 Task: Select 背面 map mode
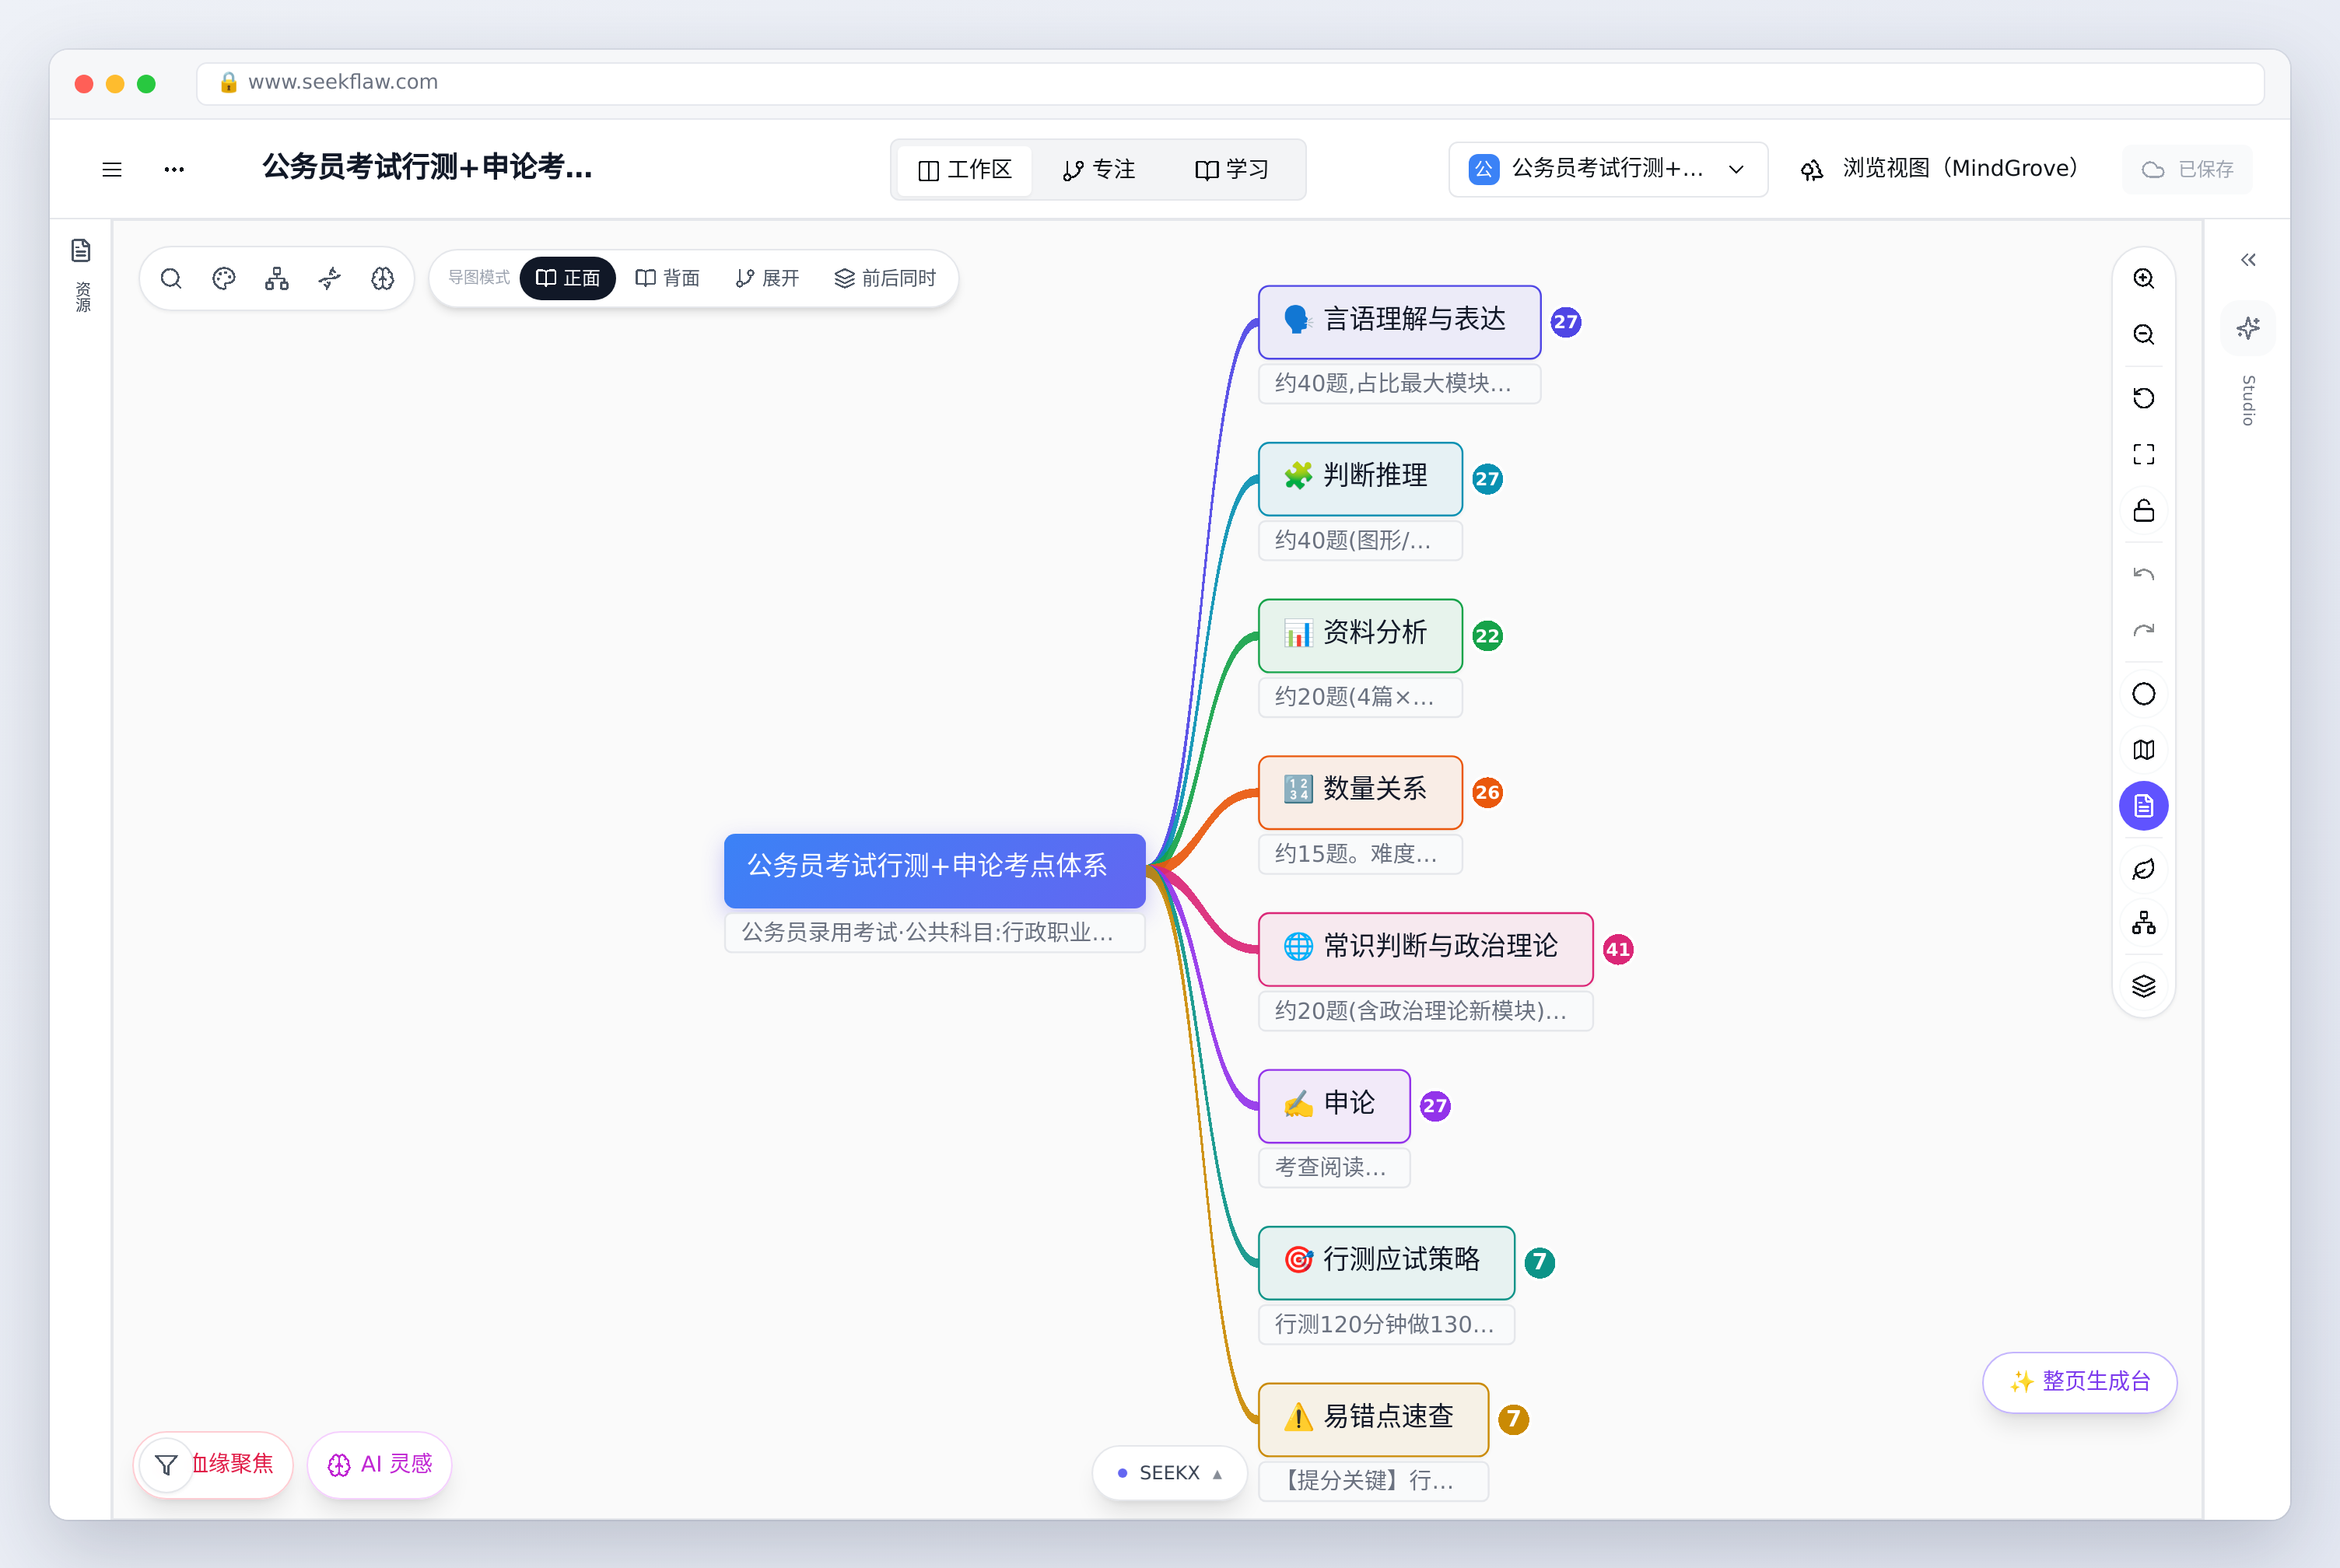[x=667, y=278]
